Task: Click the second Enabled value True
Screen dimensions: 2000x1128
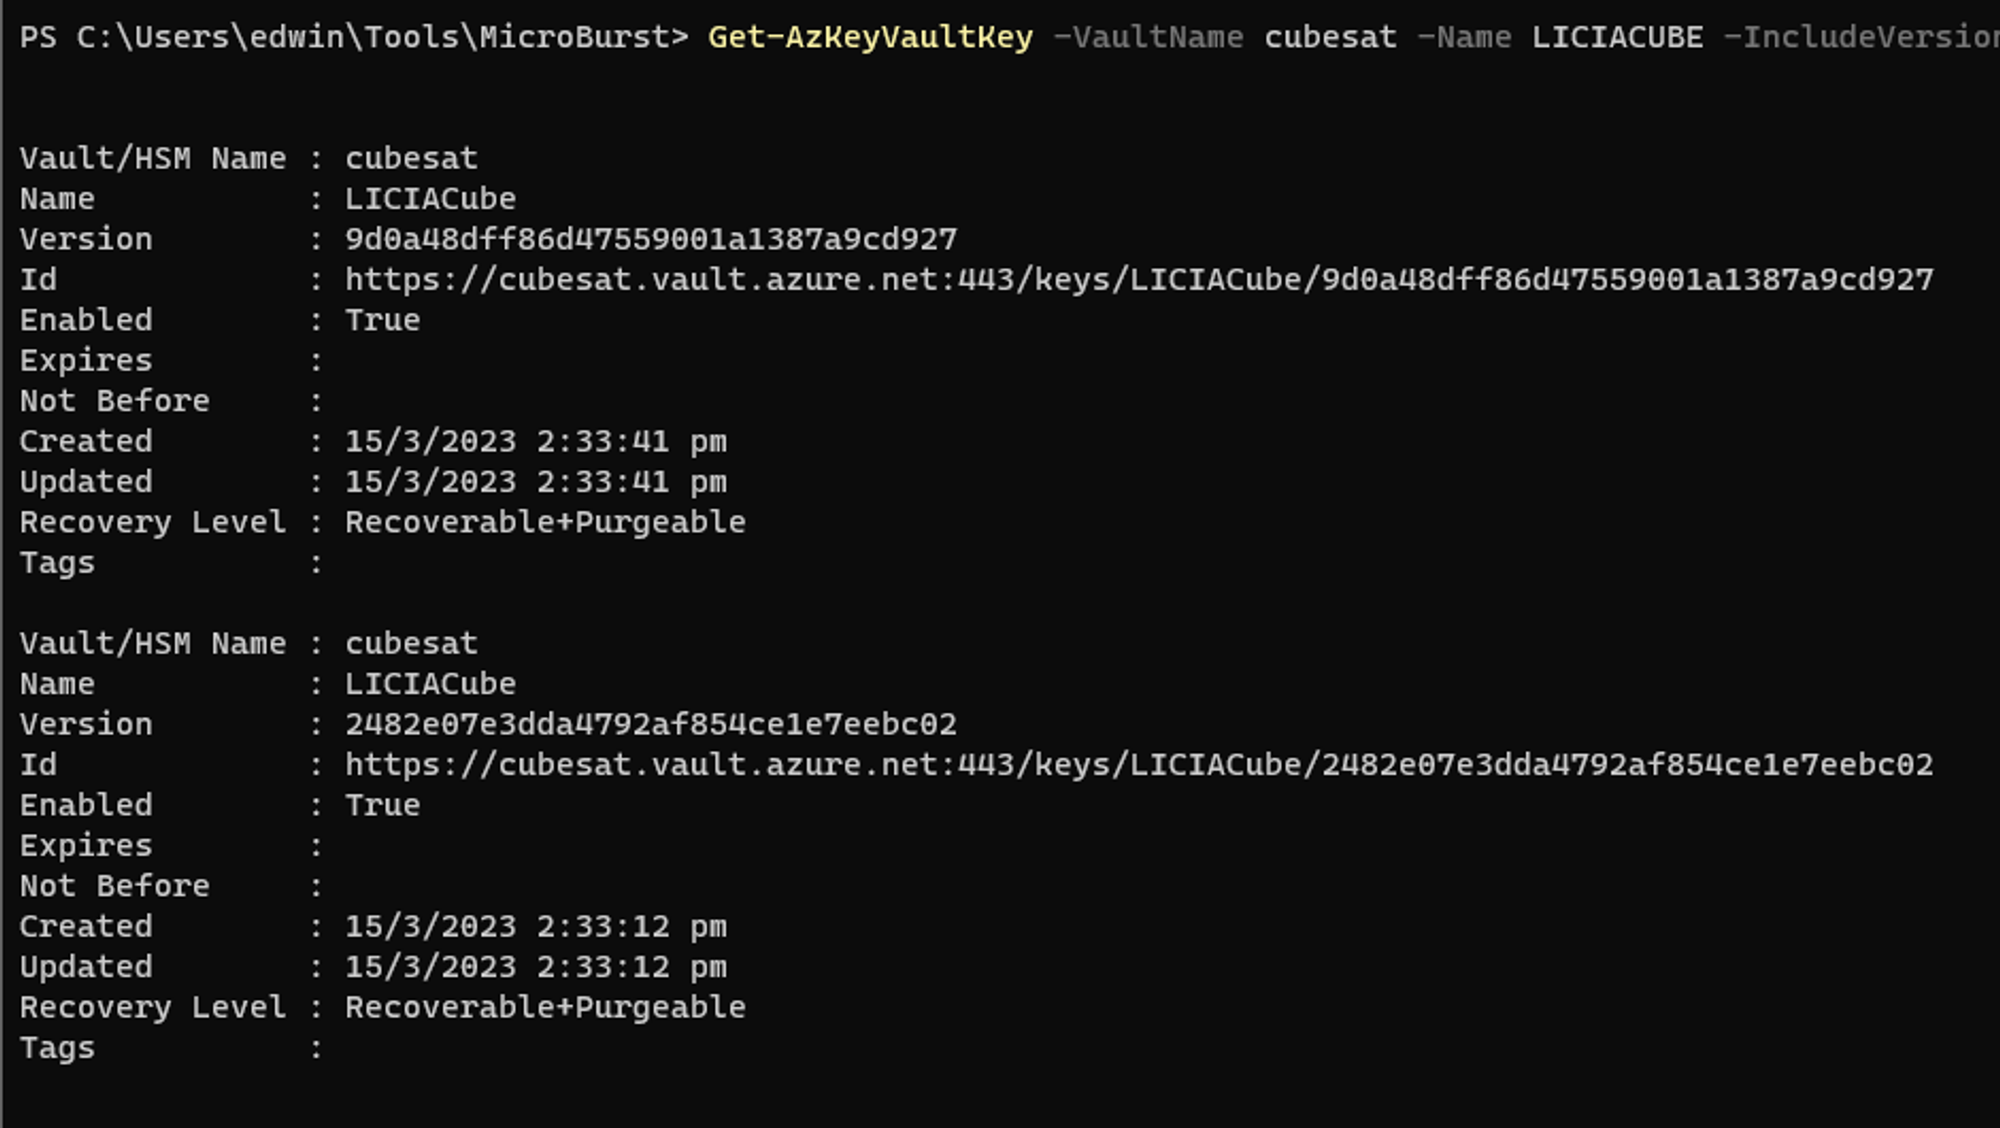Action: 383,806
